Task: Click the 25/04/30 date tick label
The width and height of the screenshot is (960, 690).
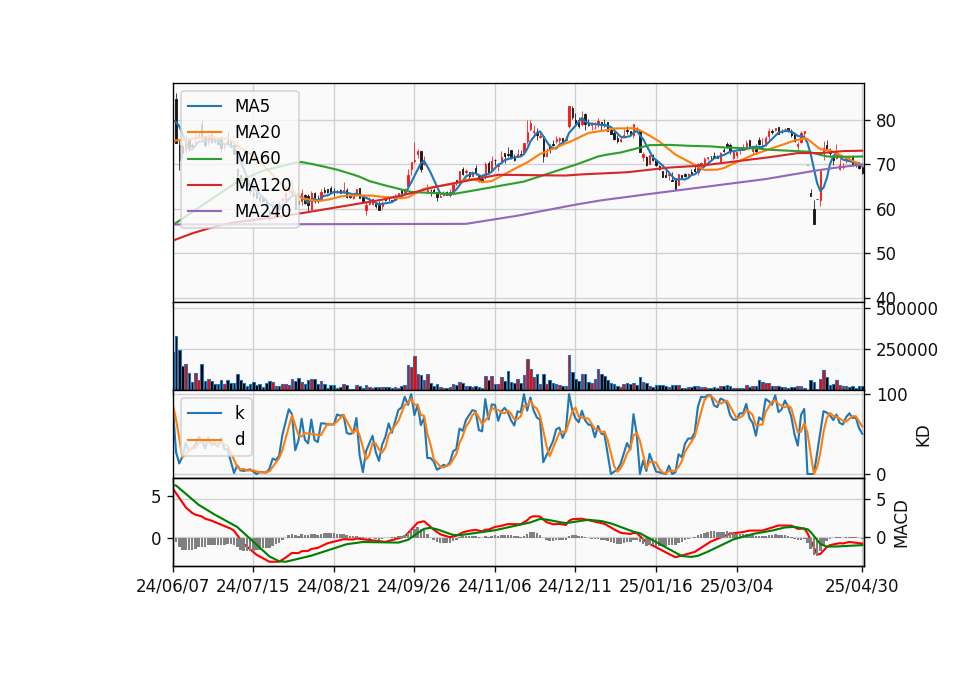Action: click(861, 586)
